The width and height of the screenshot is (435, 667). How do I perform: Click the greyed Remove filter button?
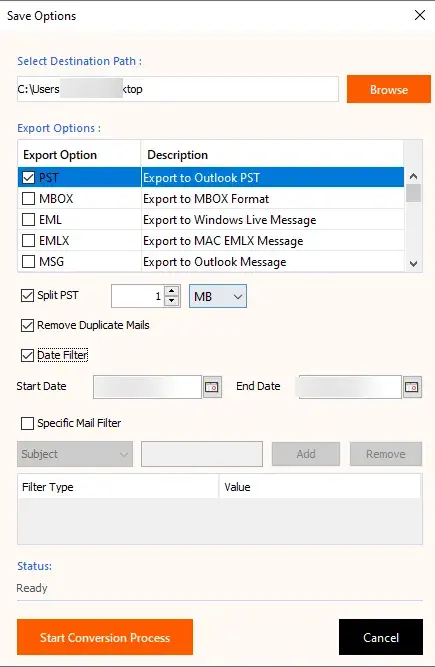tap(386, 454)
